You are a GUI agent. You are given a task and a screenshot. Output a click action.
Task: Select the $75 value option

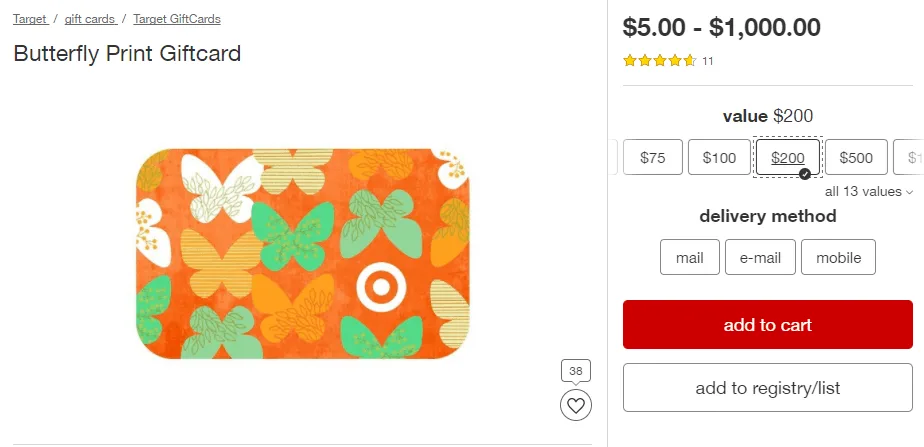click(652, 157)
